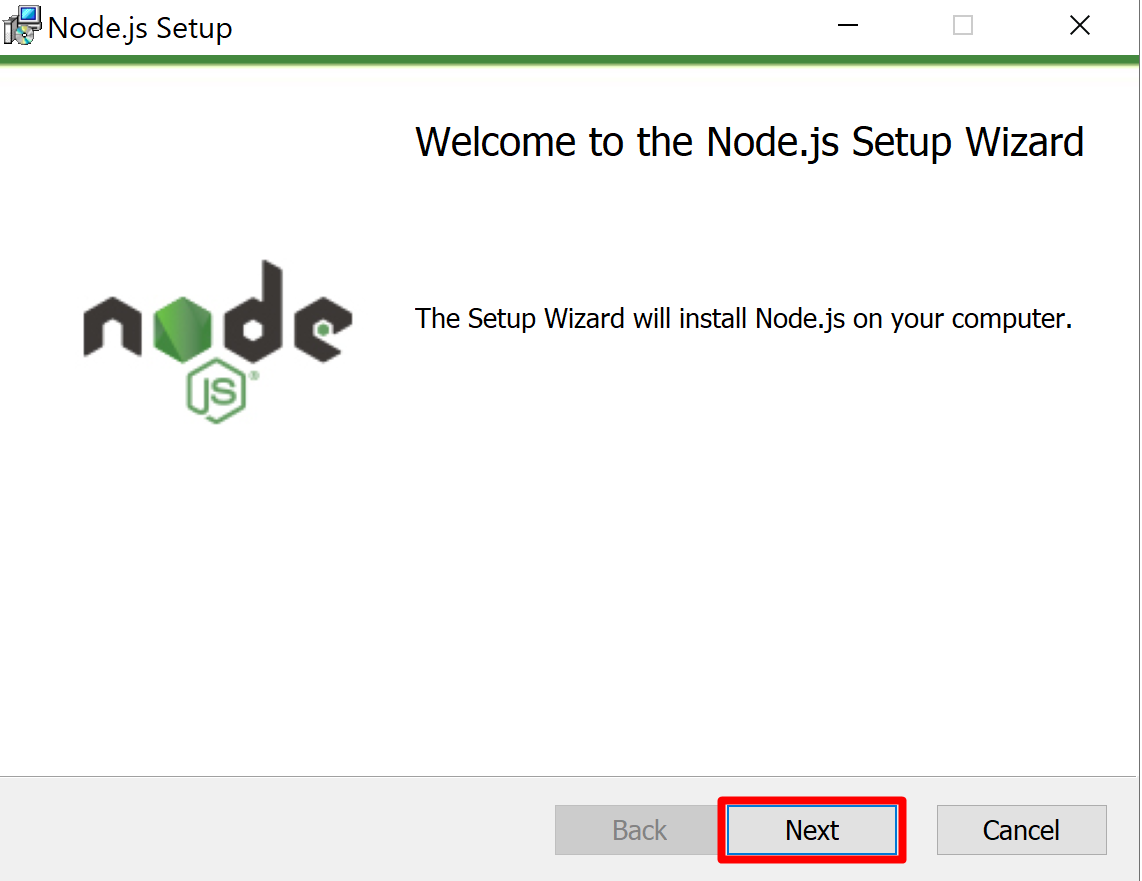Click the disabled maximize button
The image size is (1142, 881).
click(x=963, y=26)
